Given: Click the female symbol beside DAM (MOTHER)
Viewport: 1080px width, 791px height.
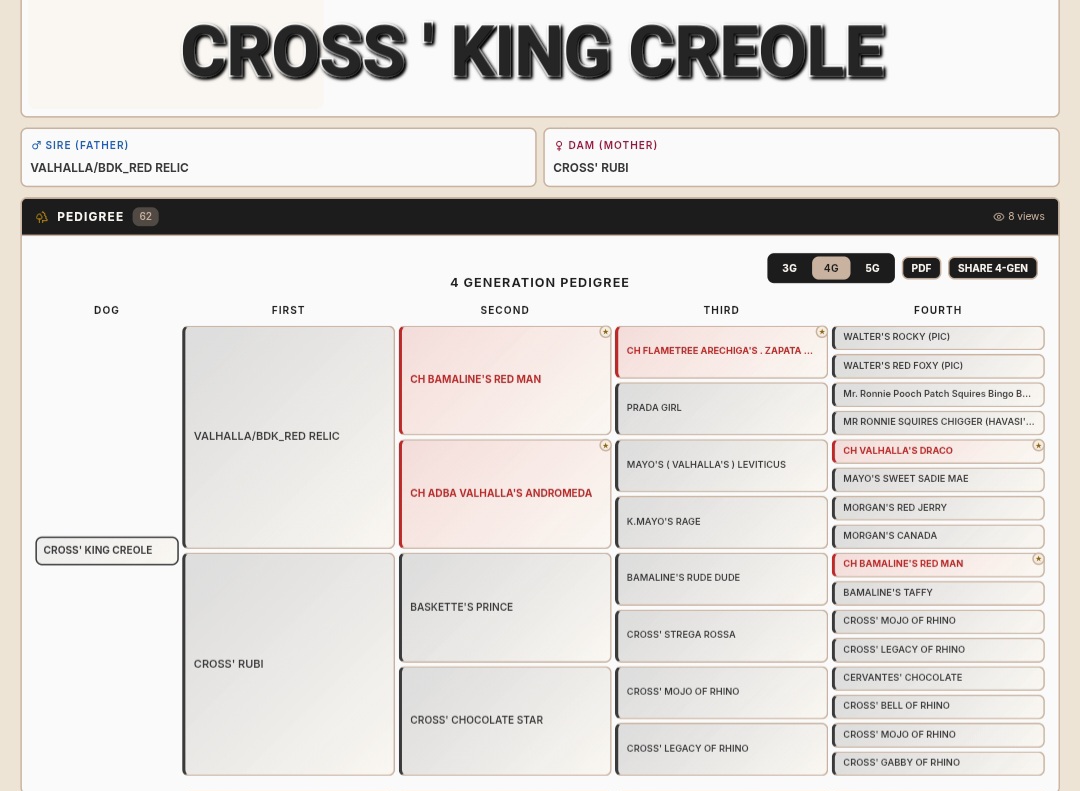Looking at the screenshot, I should tap(559, 145).
